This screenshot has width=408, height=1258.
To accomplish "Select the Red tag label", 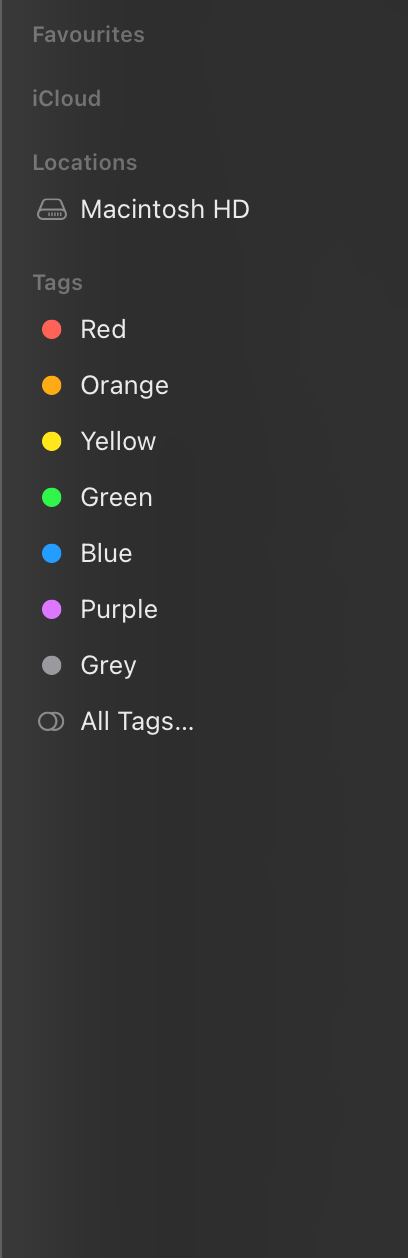I will coord(103,330).
